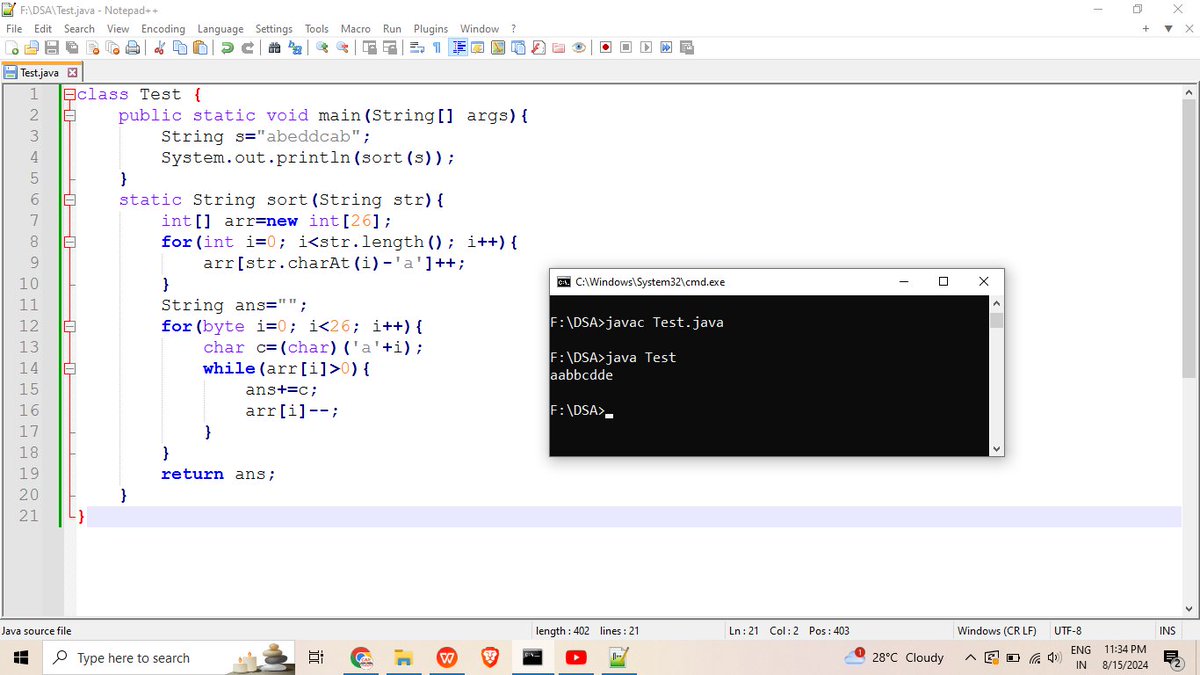Click the Paste clipboard icon
1200x675 pixels.
point(200,48)
